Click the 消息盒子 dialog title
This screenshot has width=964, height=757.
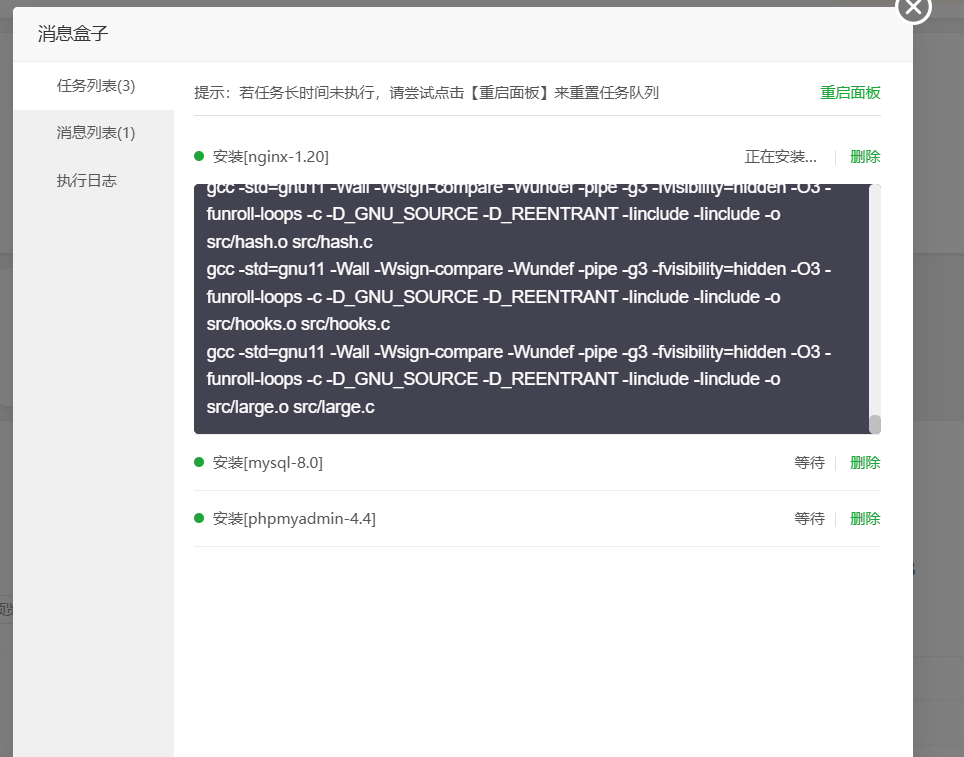pos(73,33)
